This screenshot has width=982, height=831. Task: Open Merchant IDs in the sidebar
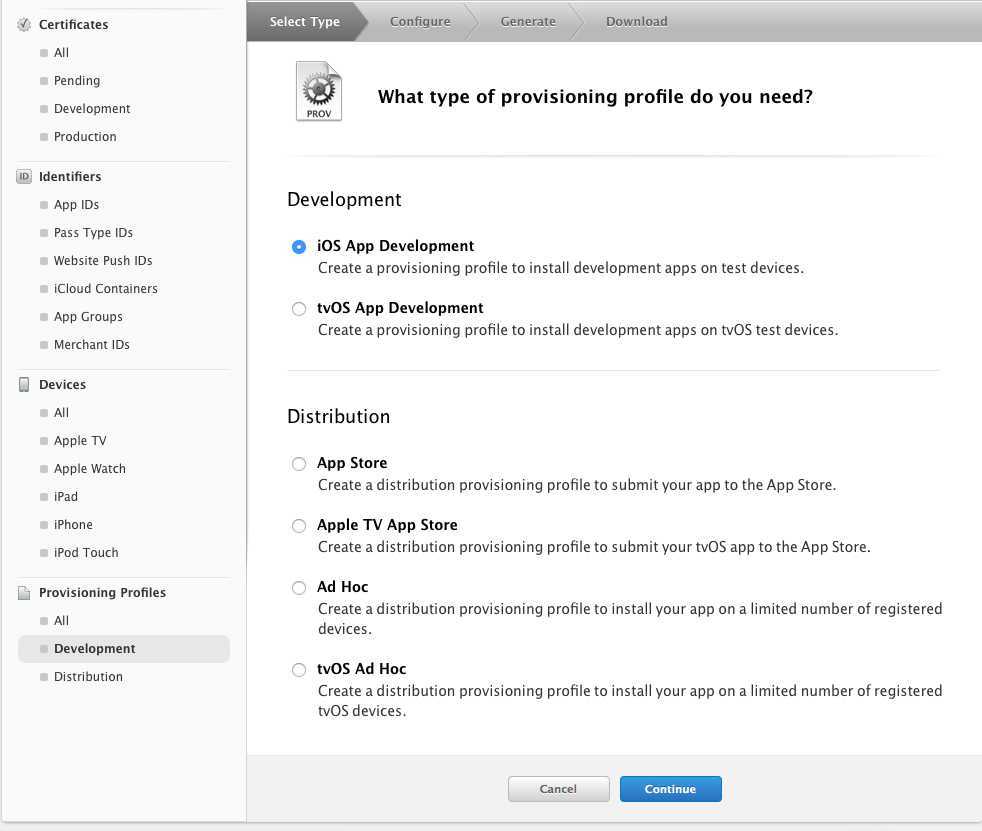point(91,345)
